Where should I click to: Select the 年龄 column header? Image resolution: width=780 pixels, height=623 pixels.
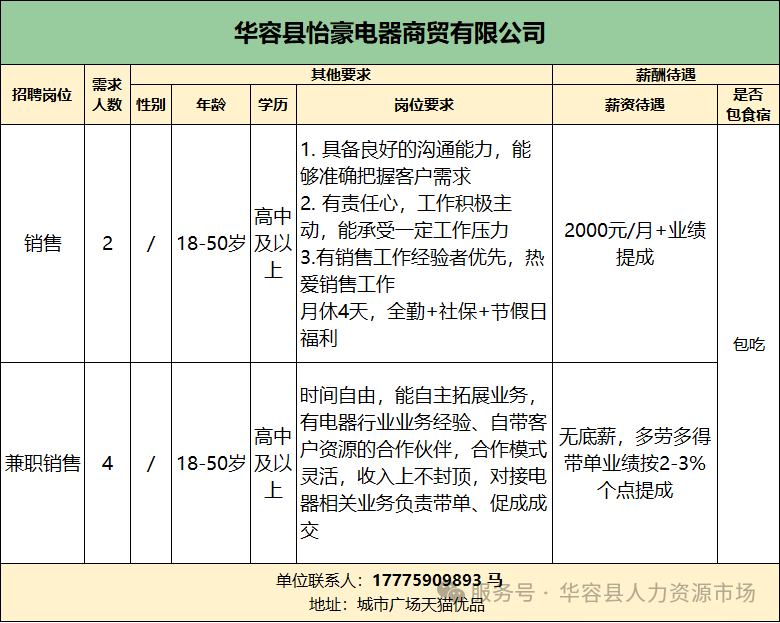211,104
